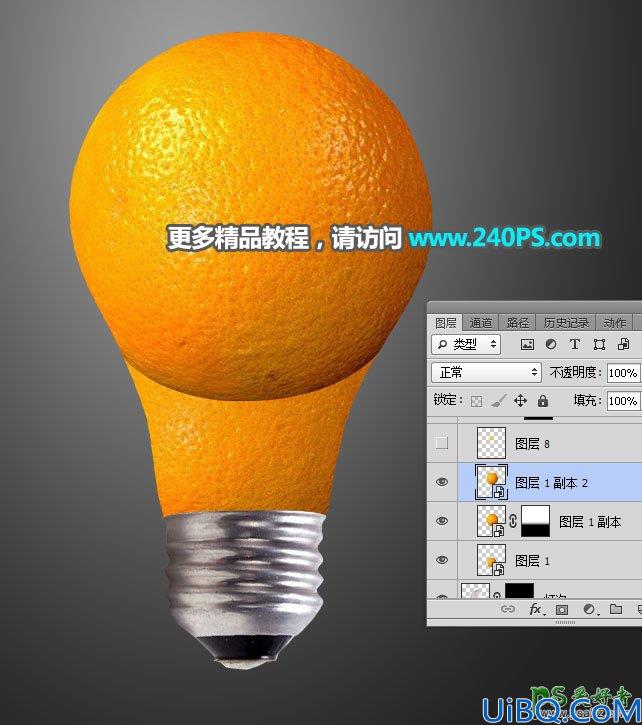Open the fx layer style menu
642x725 pixels.
point(537,609)
